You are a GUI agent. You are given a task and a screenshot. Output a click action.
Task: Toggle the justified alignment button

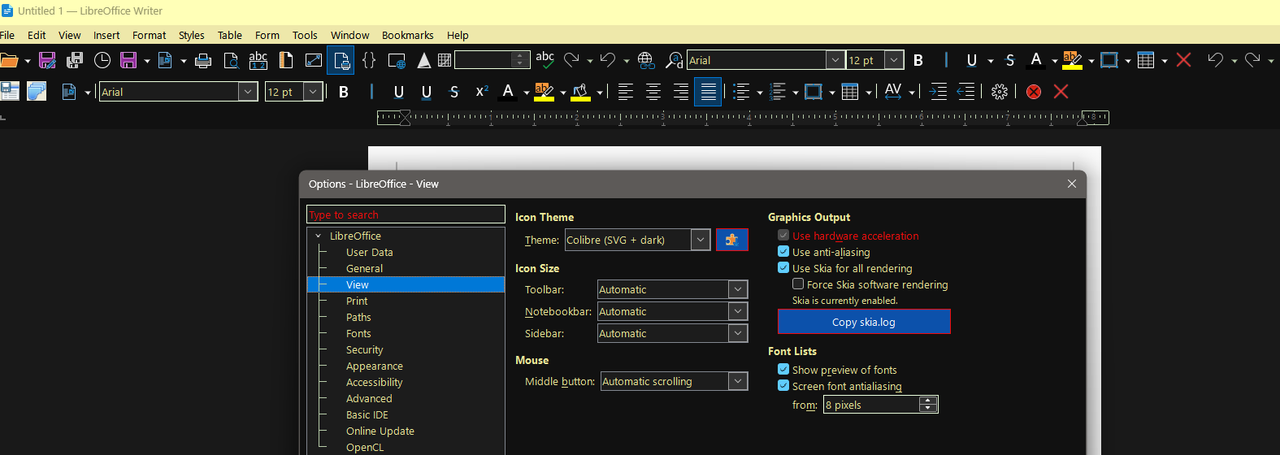coord(709,92)
